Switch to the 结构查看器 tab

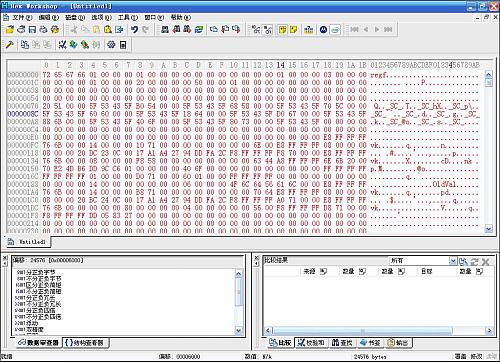point(85,343)
